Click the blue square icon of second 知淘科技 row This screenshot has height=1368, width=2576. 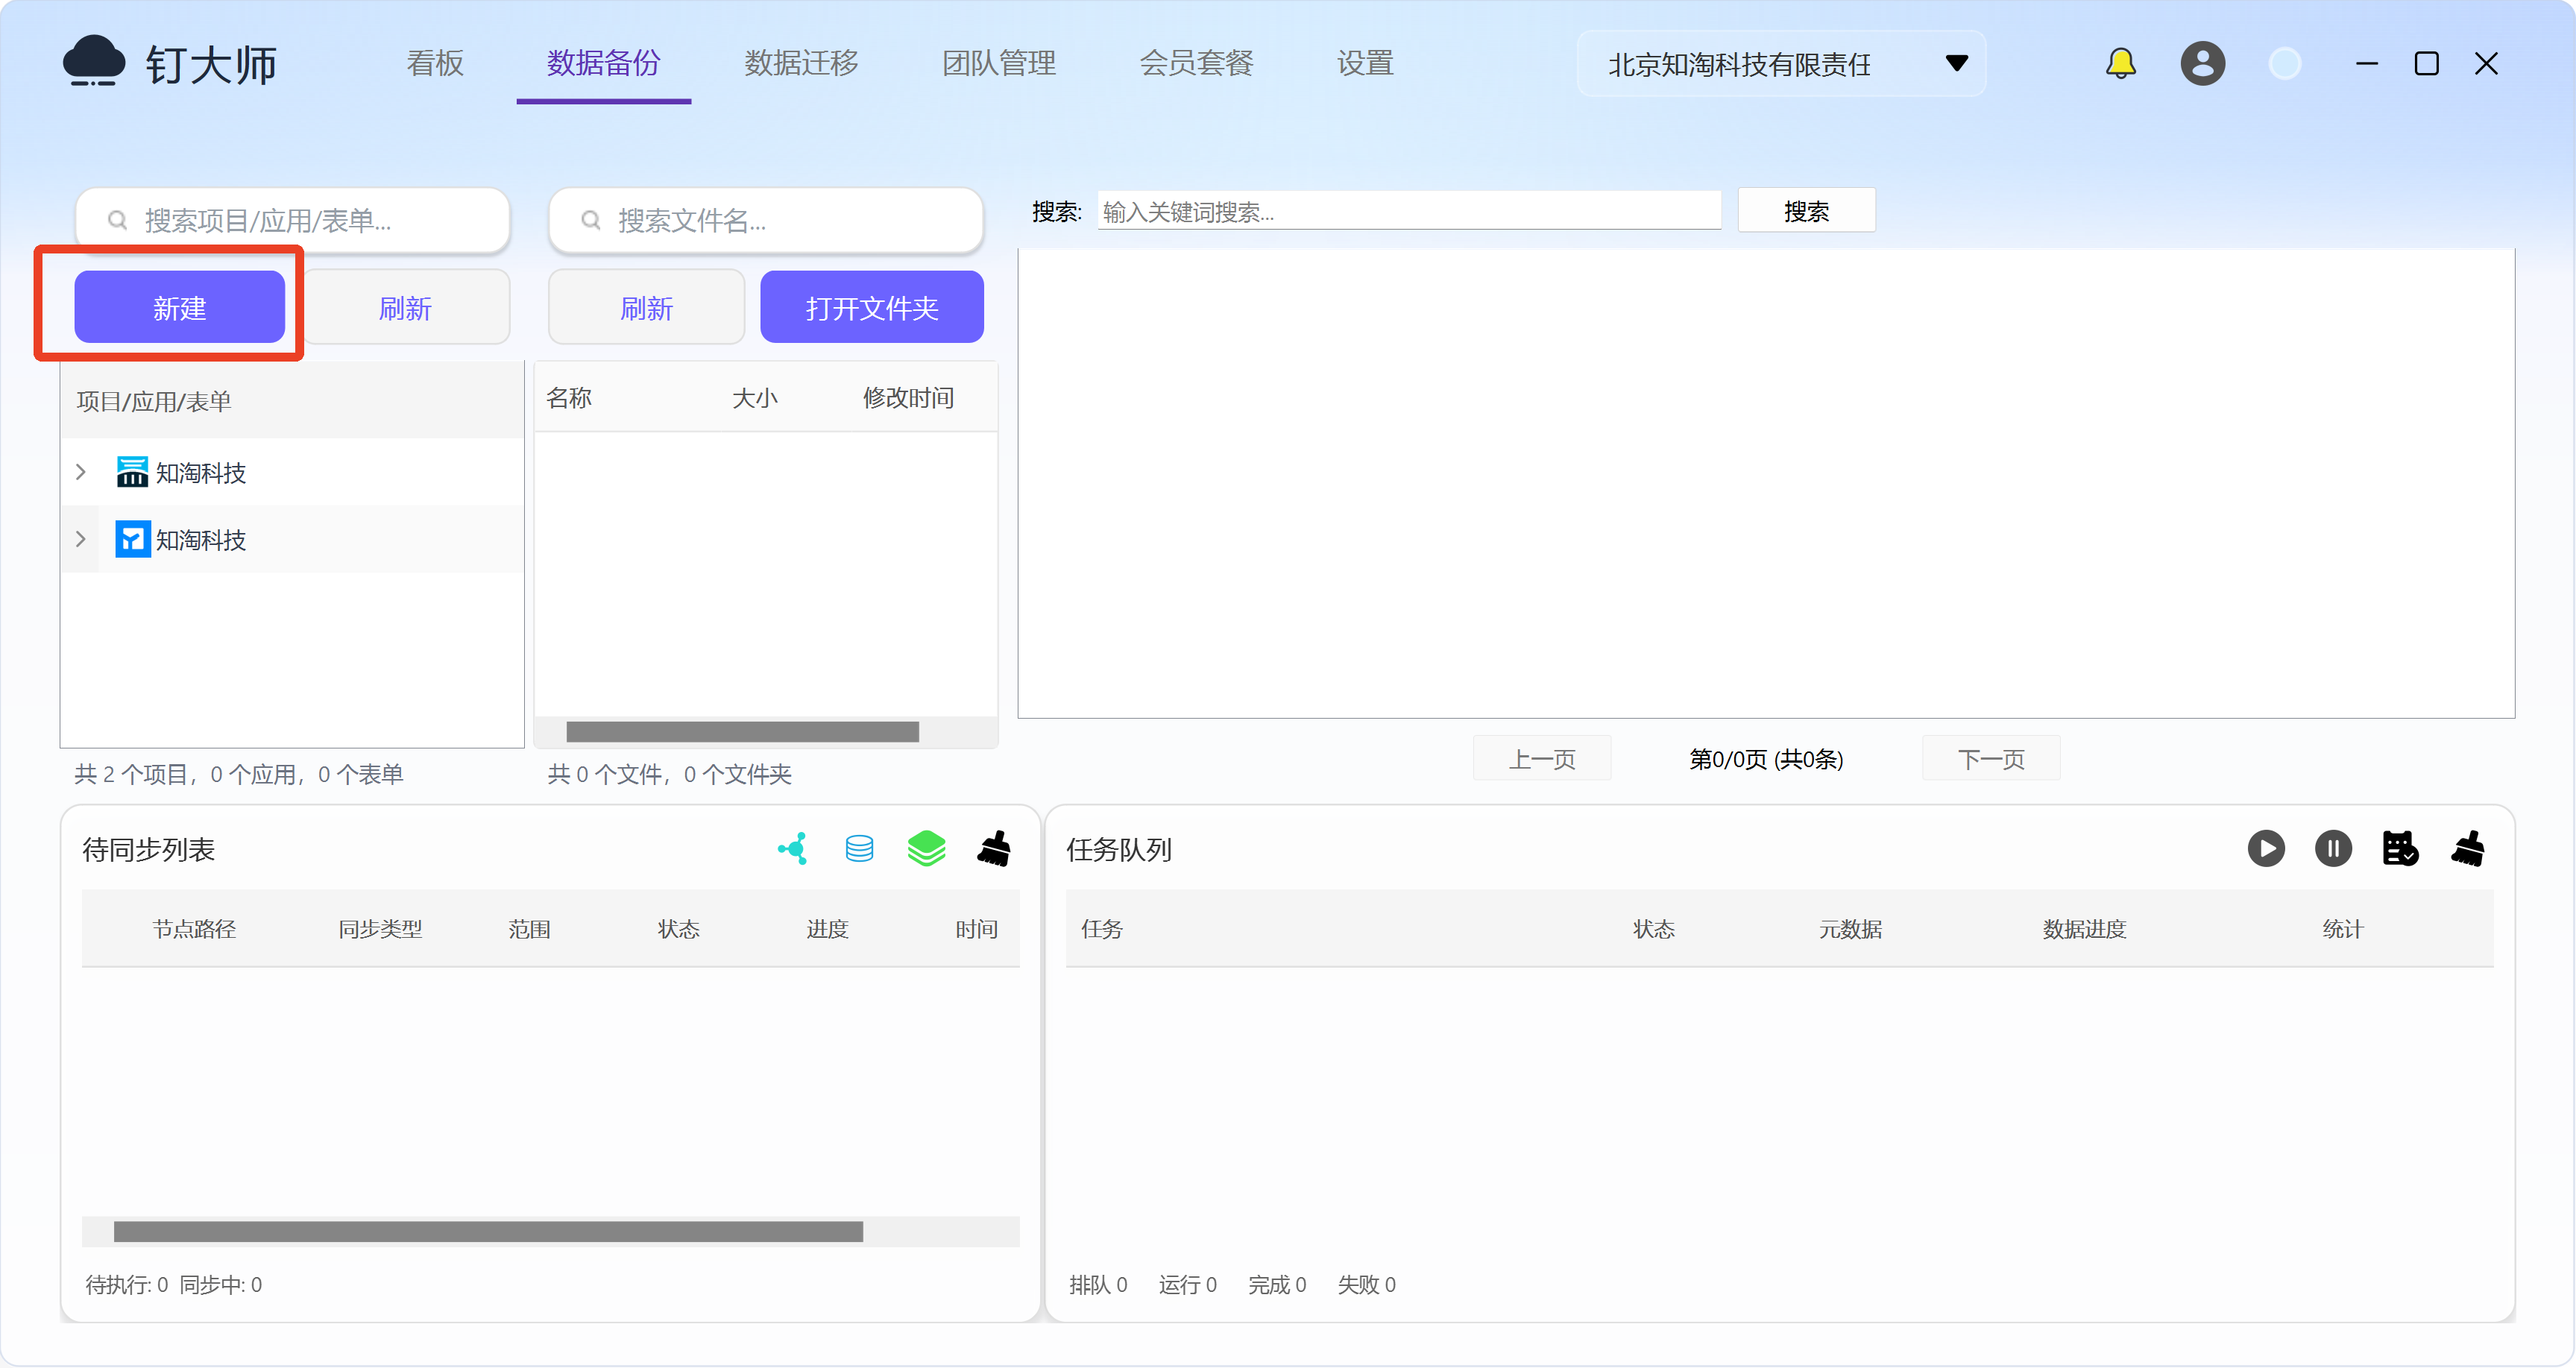[132, 539]
